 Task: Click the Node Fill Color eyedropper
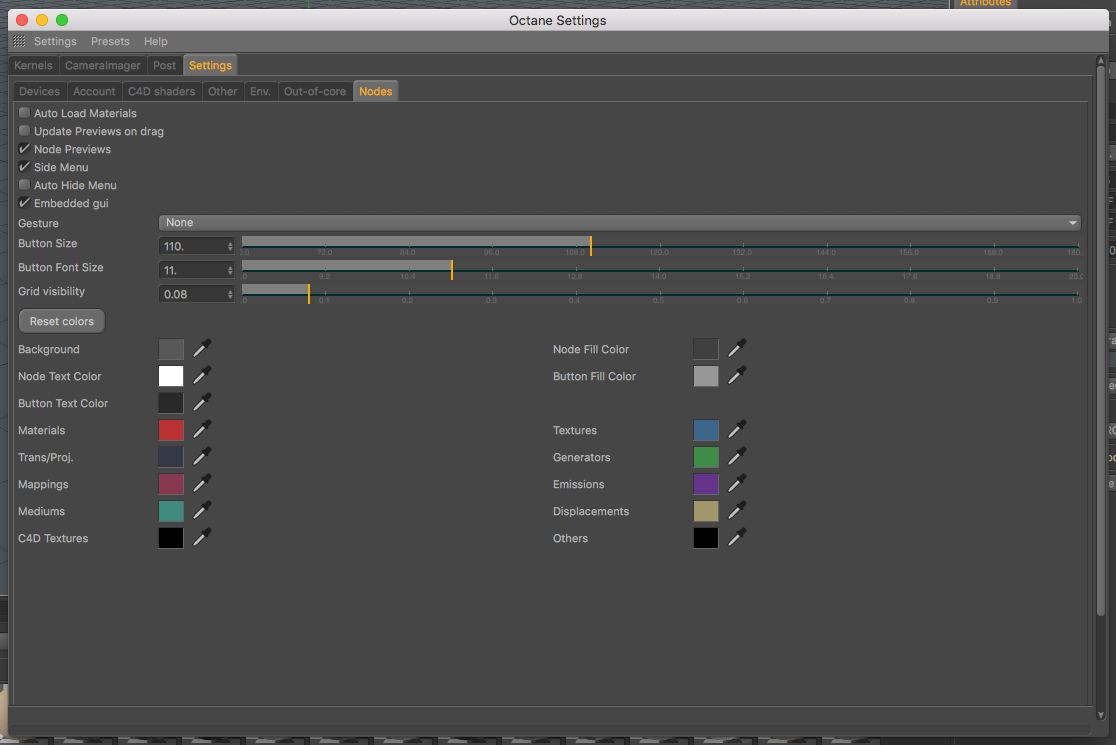pos(737,349)
